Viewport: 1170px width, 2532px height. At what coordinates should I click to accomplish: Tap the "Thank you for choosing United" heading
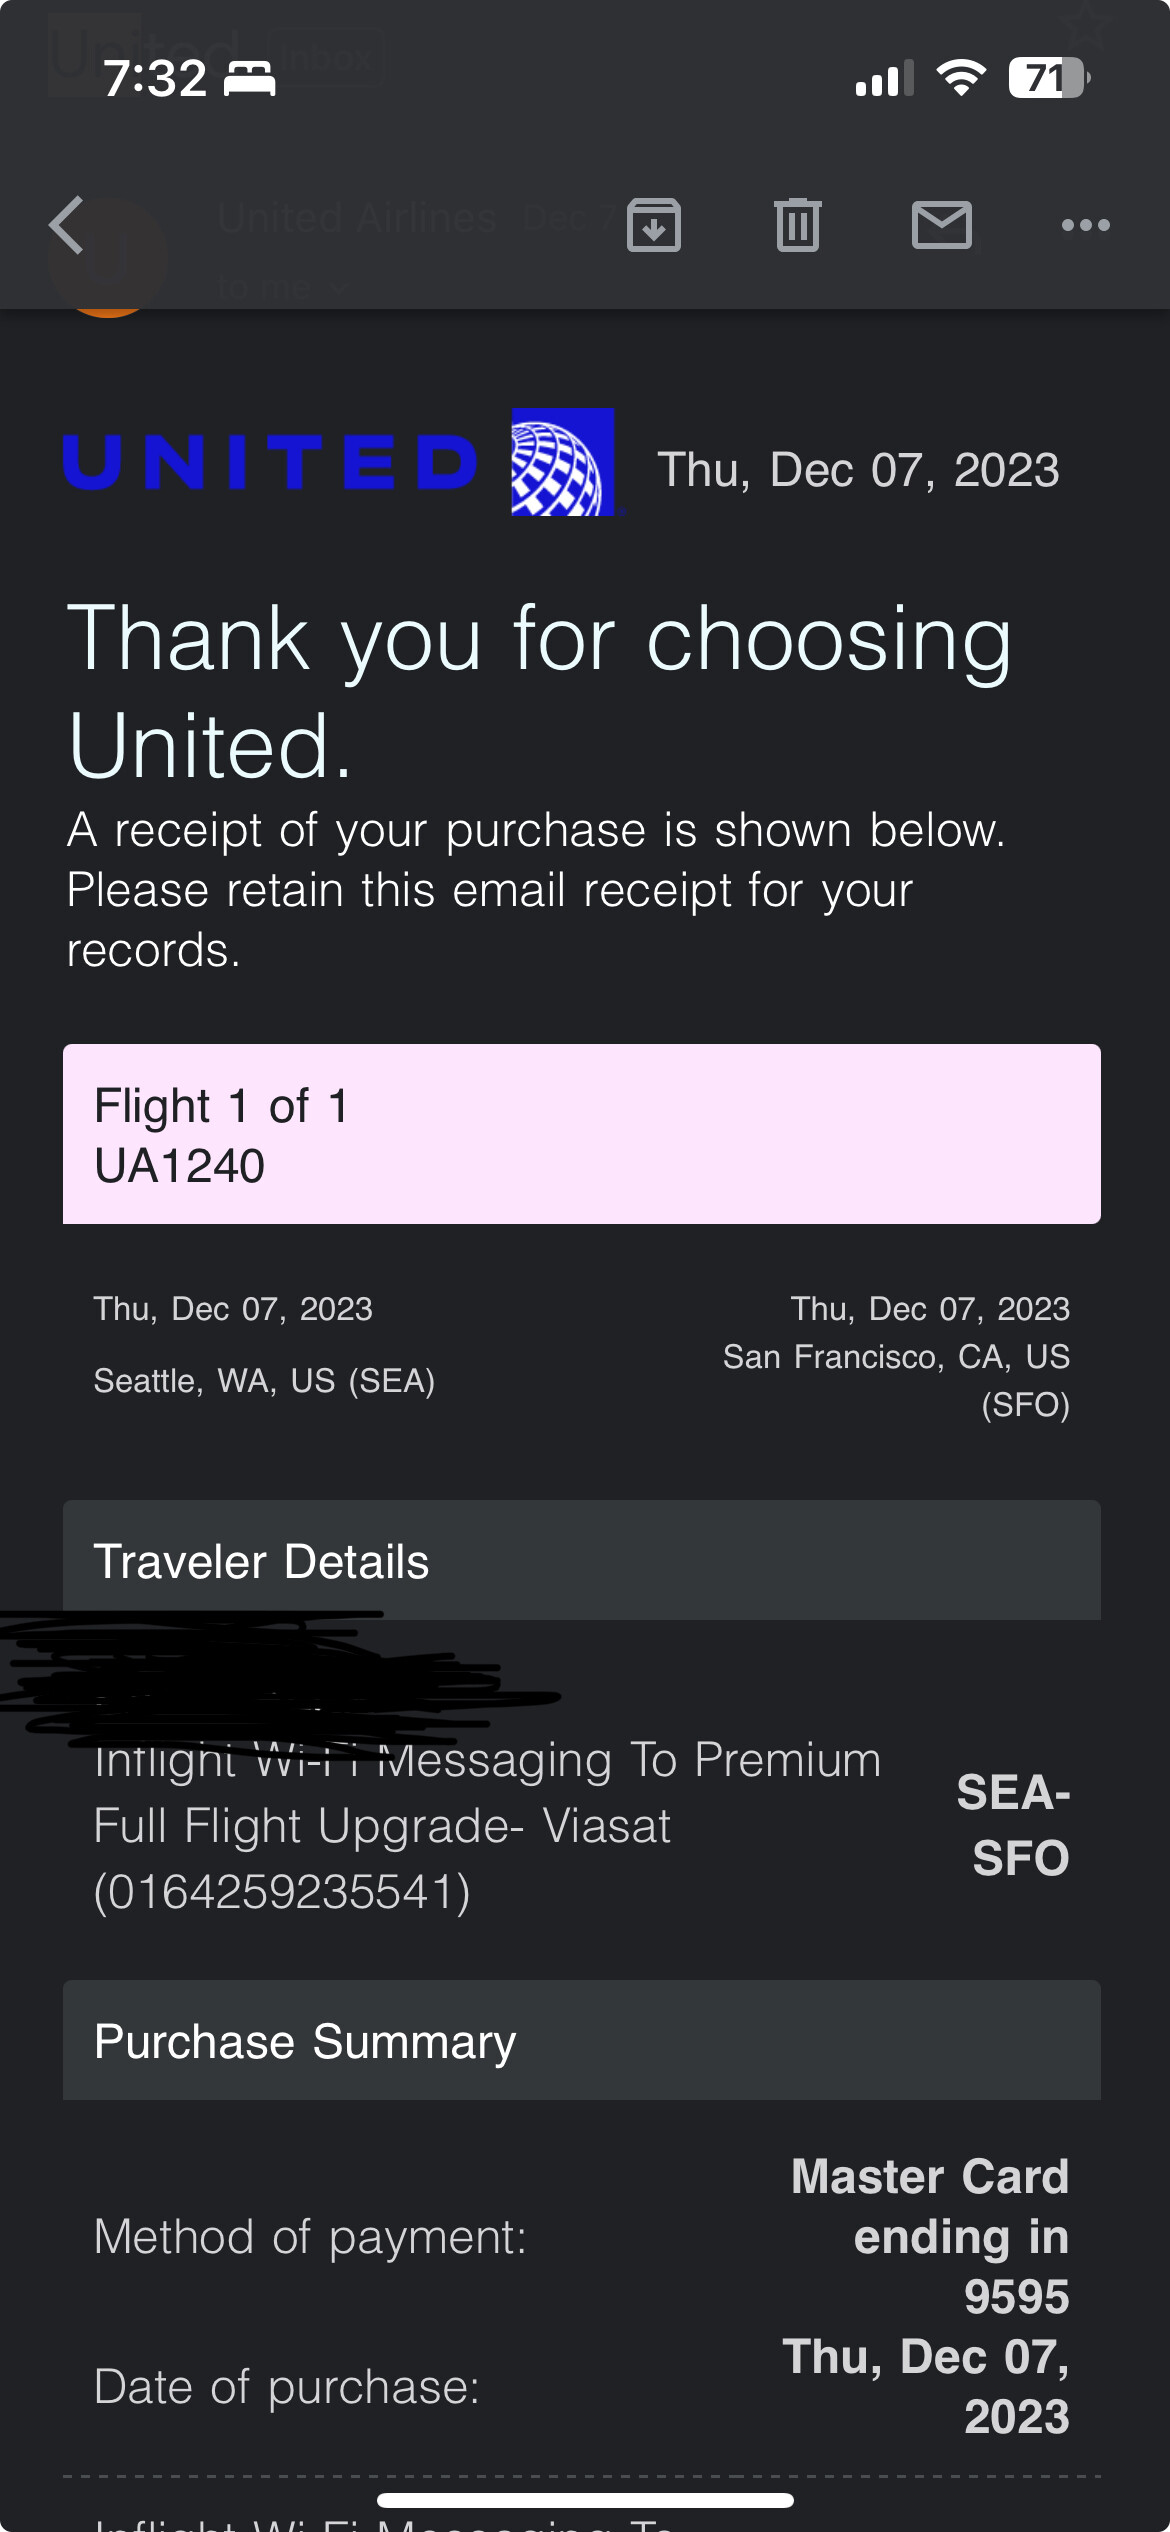pos(540,690)
